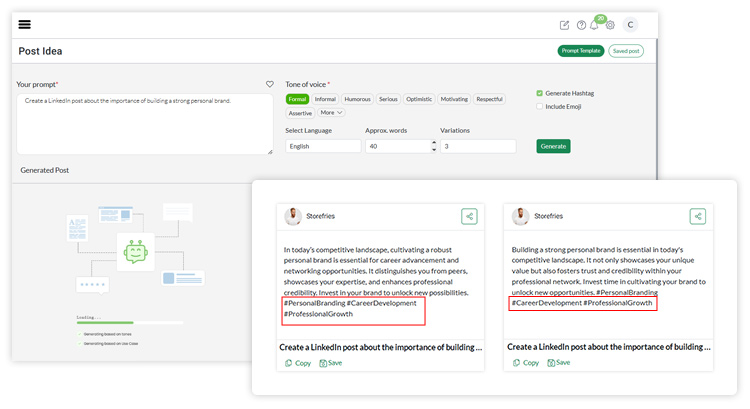Favorite the prompt with heart icon
750x409 pixels.
[x=270, y=84]
